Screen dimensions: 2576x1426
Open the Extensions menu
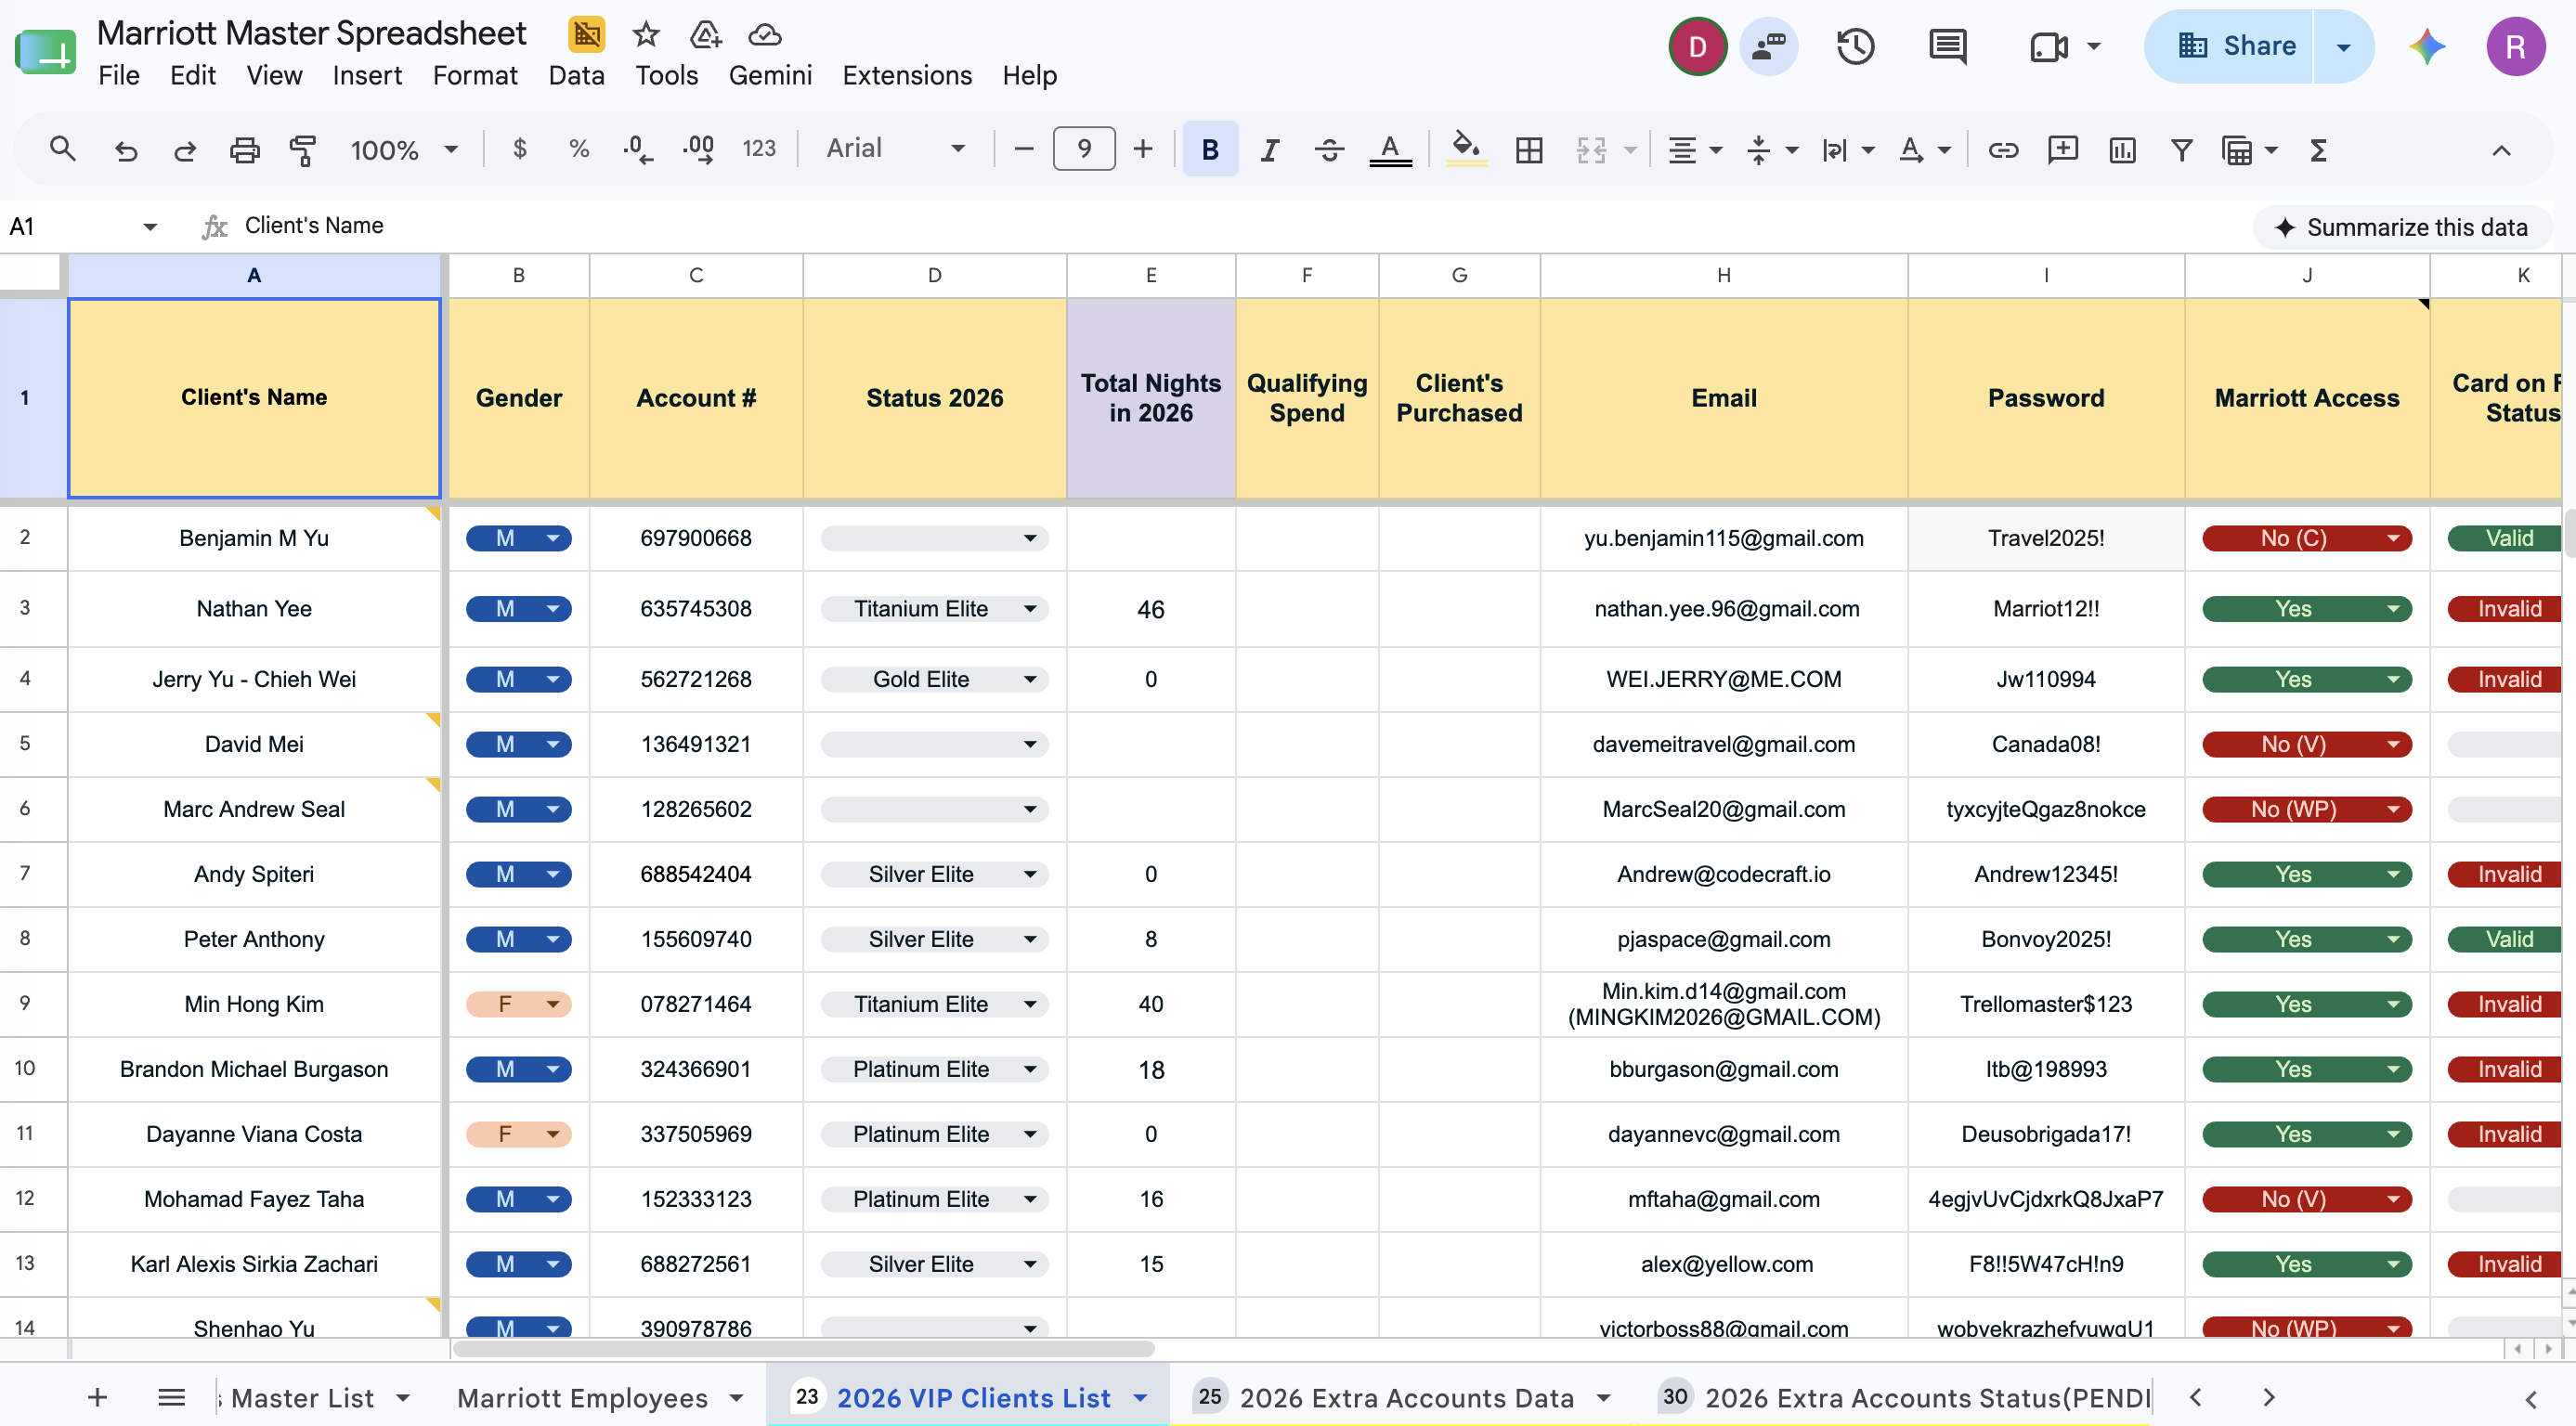click(906, 75)
